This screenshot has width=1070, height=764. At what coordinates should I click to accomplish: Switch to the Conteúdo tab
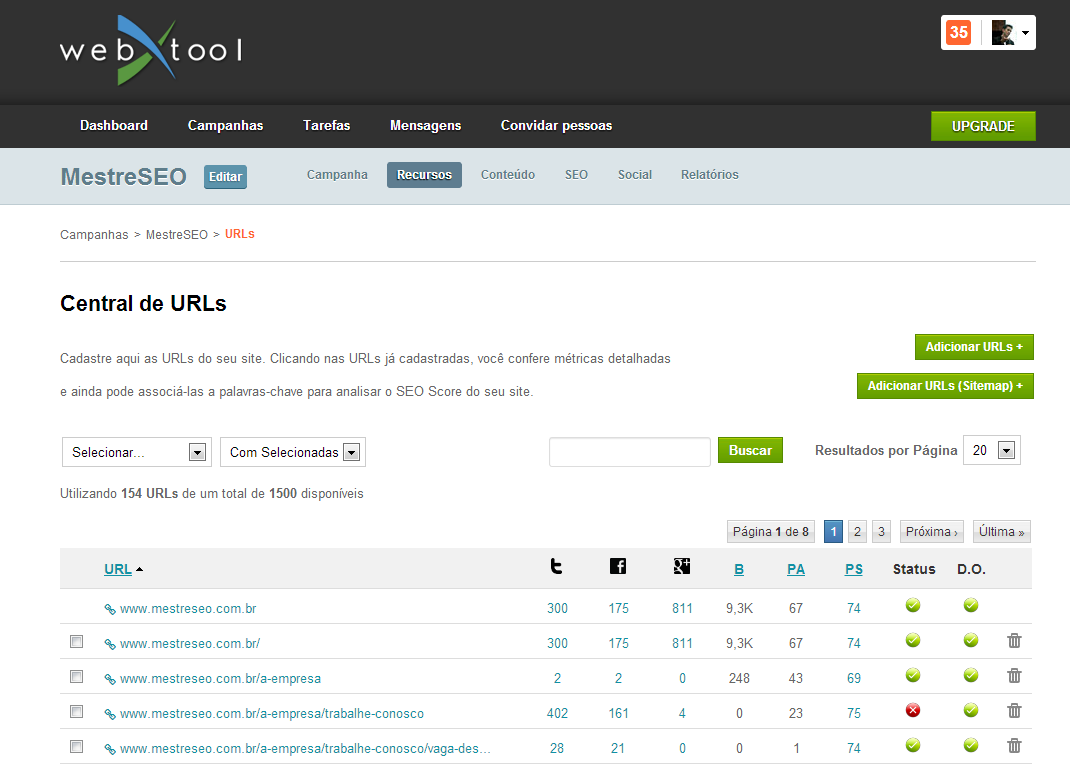[x=508, y=175]
